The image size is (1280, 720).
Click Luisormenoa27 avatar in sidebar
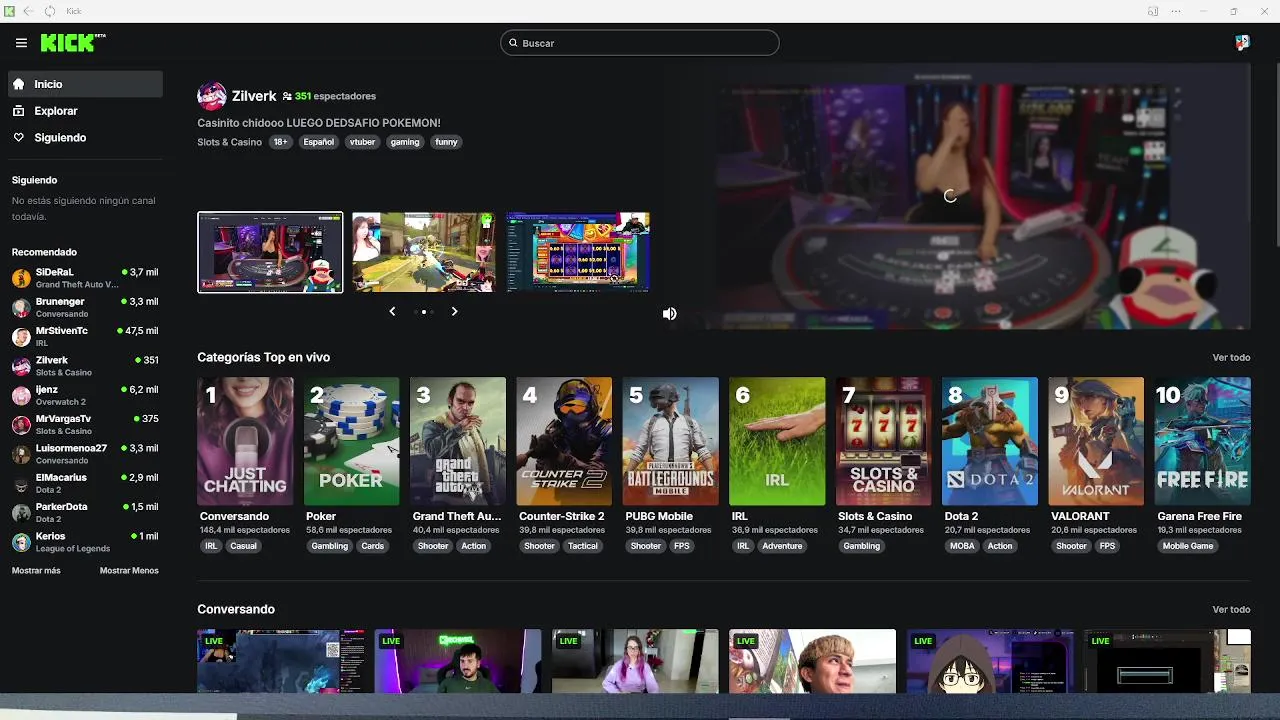(x=21, y=454)
